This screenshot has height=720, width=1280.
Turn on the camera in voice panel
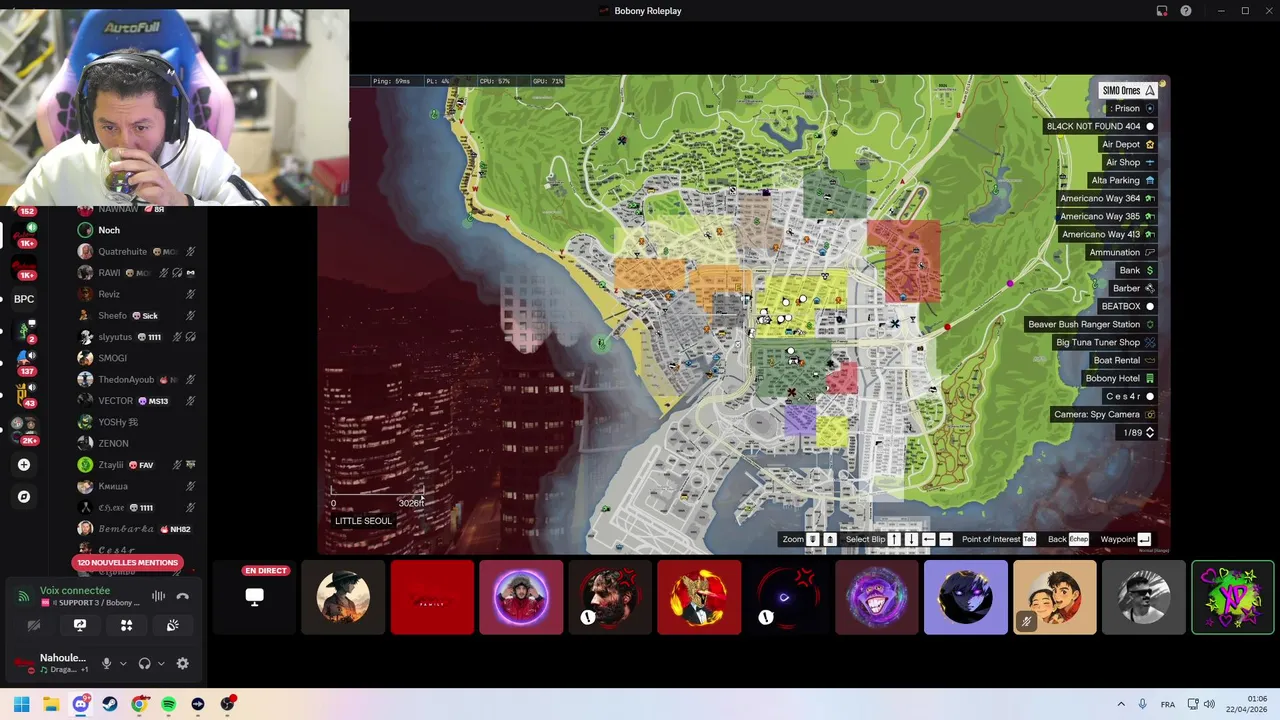33,625
